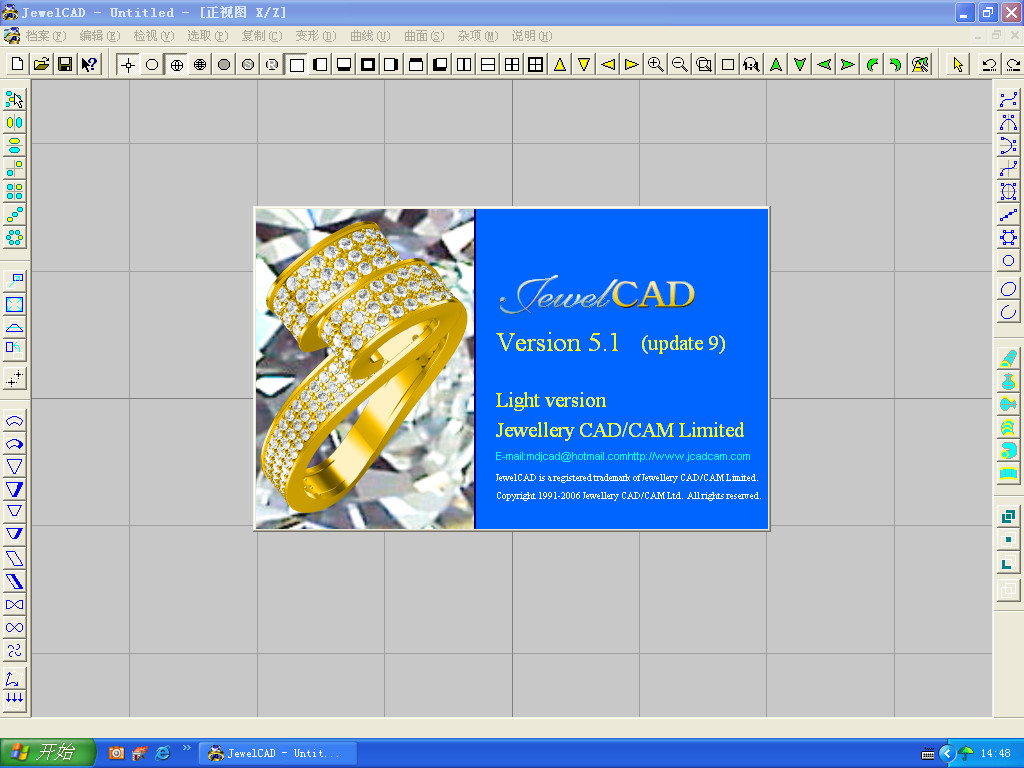
Task: Choose the straight line with points tool
Action: [x=1008, y=214]
